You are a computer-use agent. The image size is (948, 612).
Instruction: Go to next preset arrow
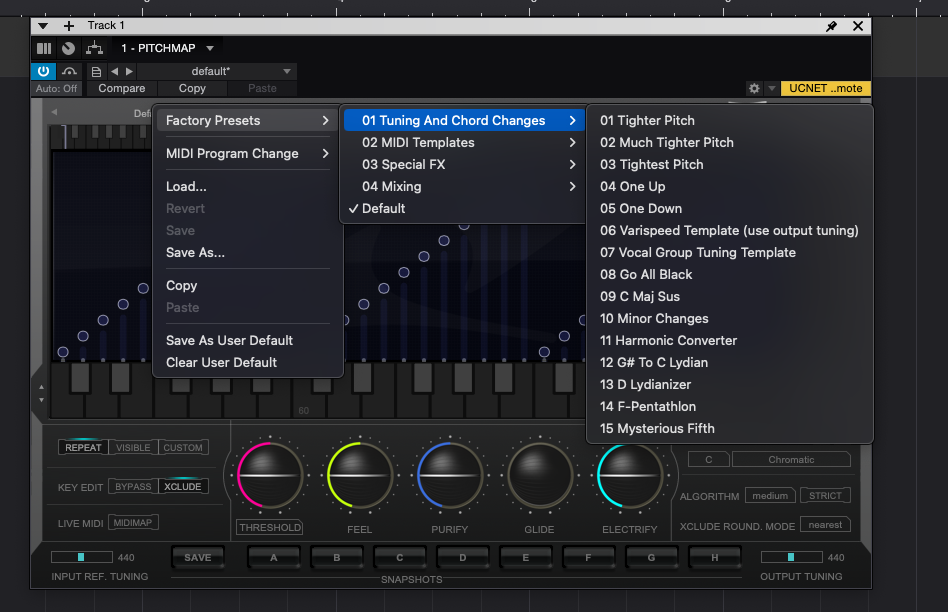point(129,71)
